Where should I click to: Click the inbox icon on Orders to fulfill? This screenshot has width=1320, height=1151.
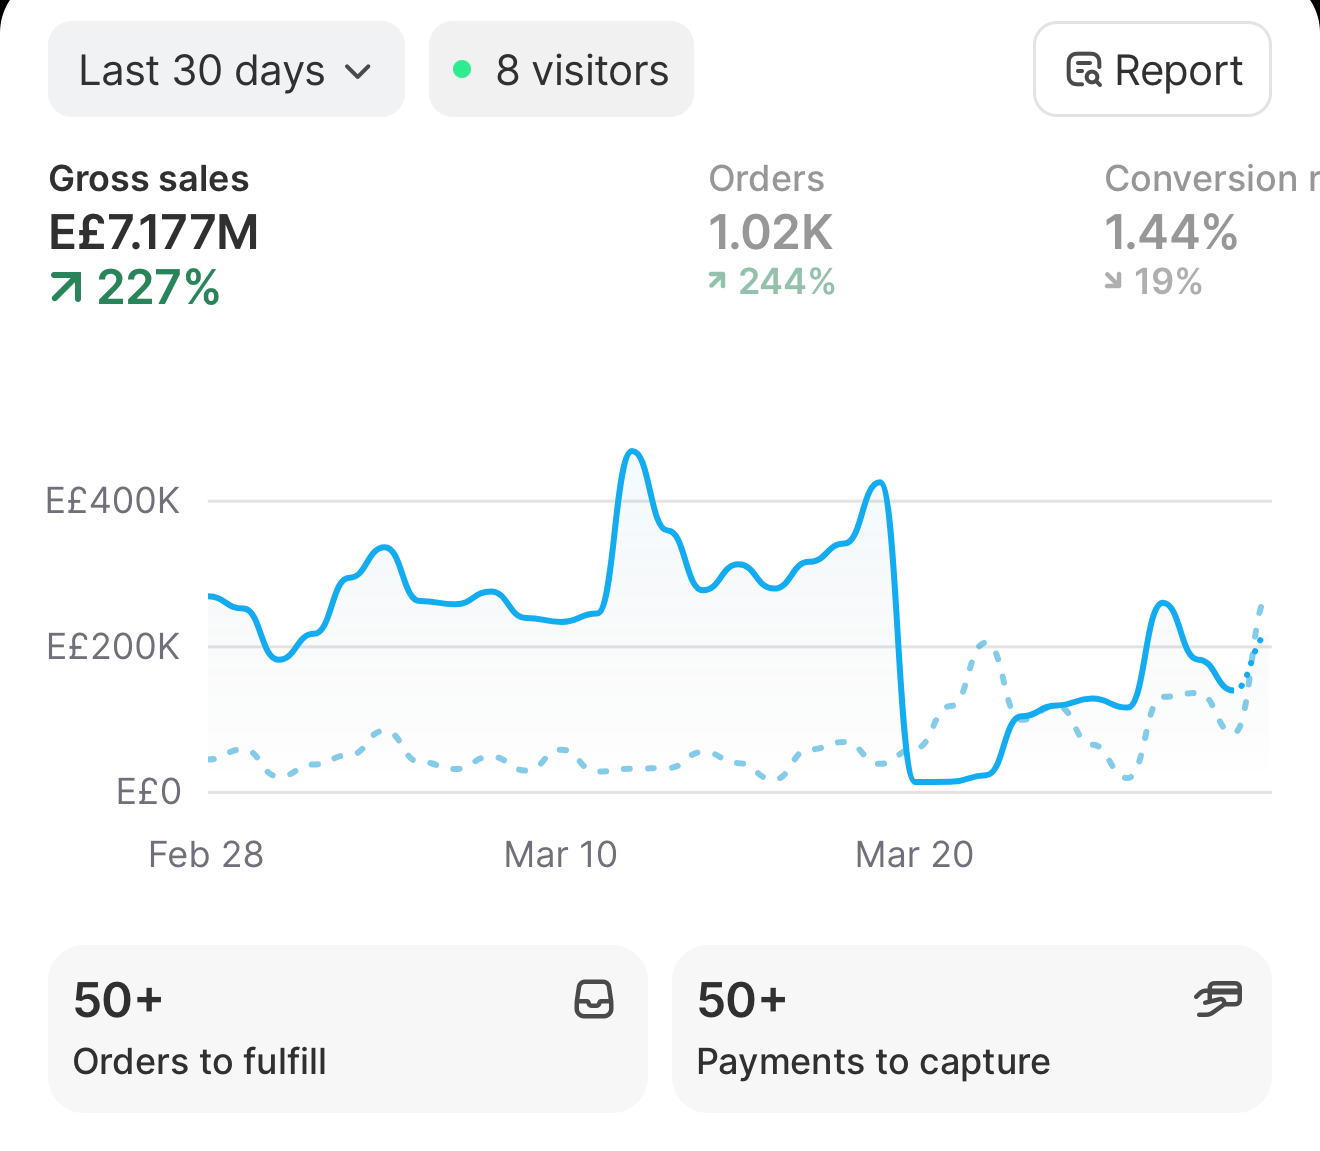pyautogui.click(x=594, y=999)
